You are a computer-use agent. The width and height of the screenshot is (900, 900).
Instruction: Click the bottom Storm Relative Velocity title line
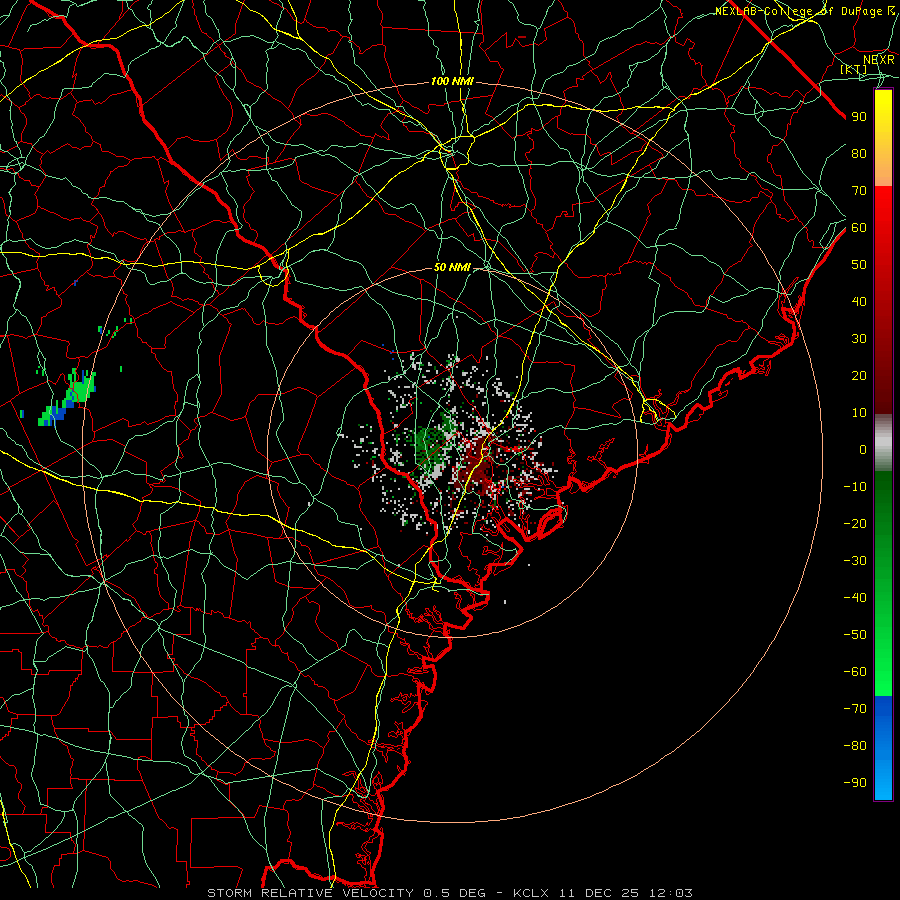pos(450,893)
